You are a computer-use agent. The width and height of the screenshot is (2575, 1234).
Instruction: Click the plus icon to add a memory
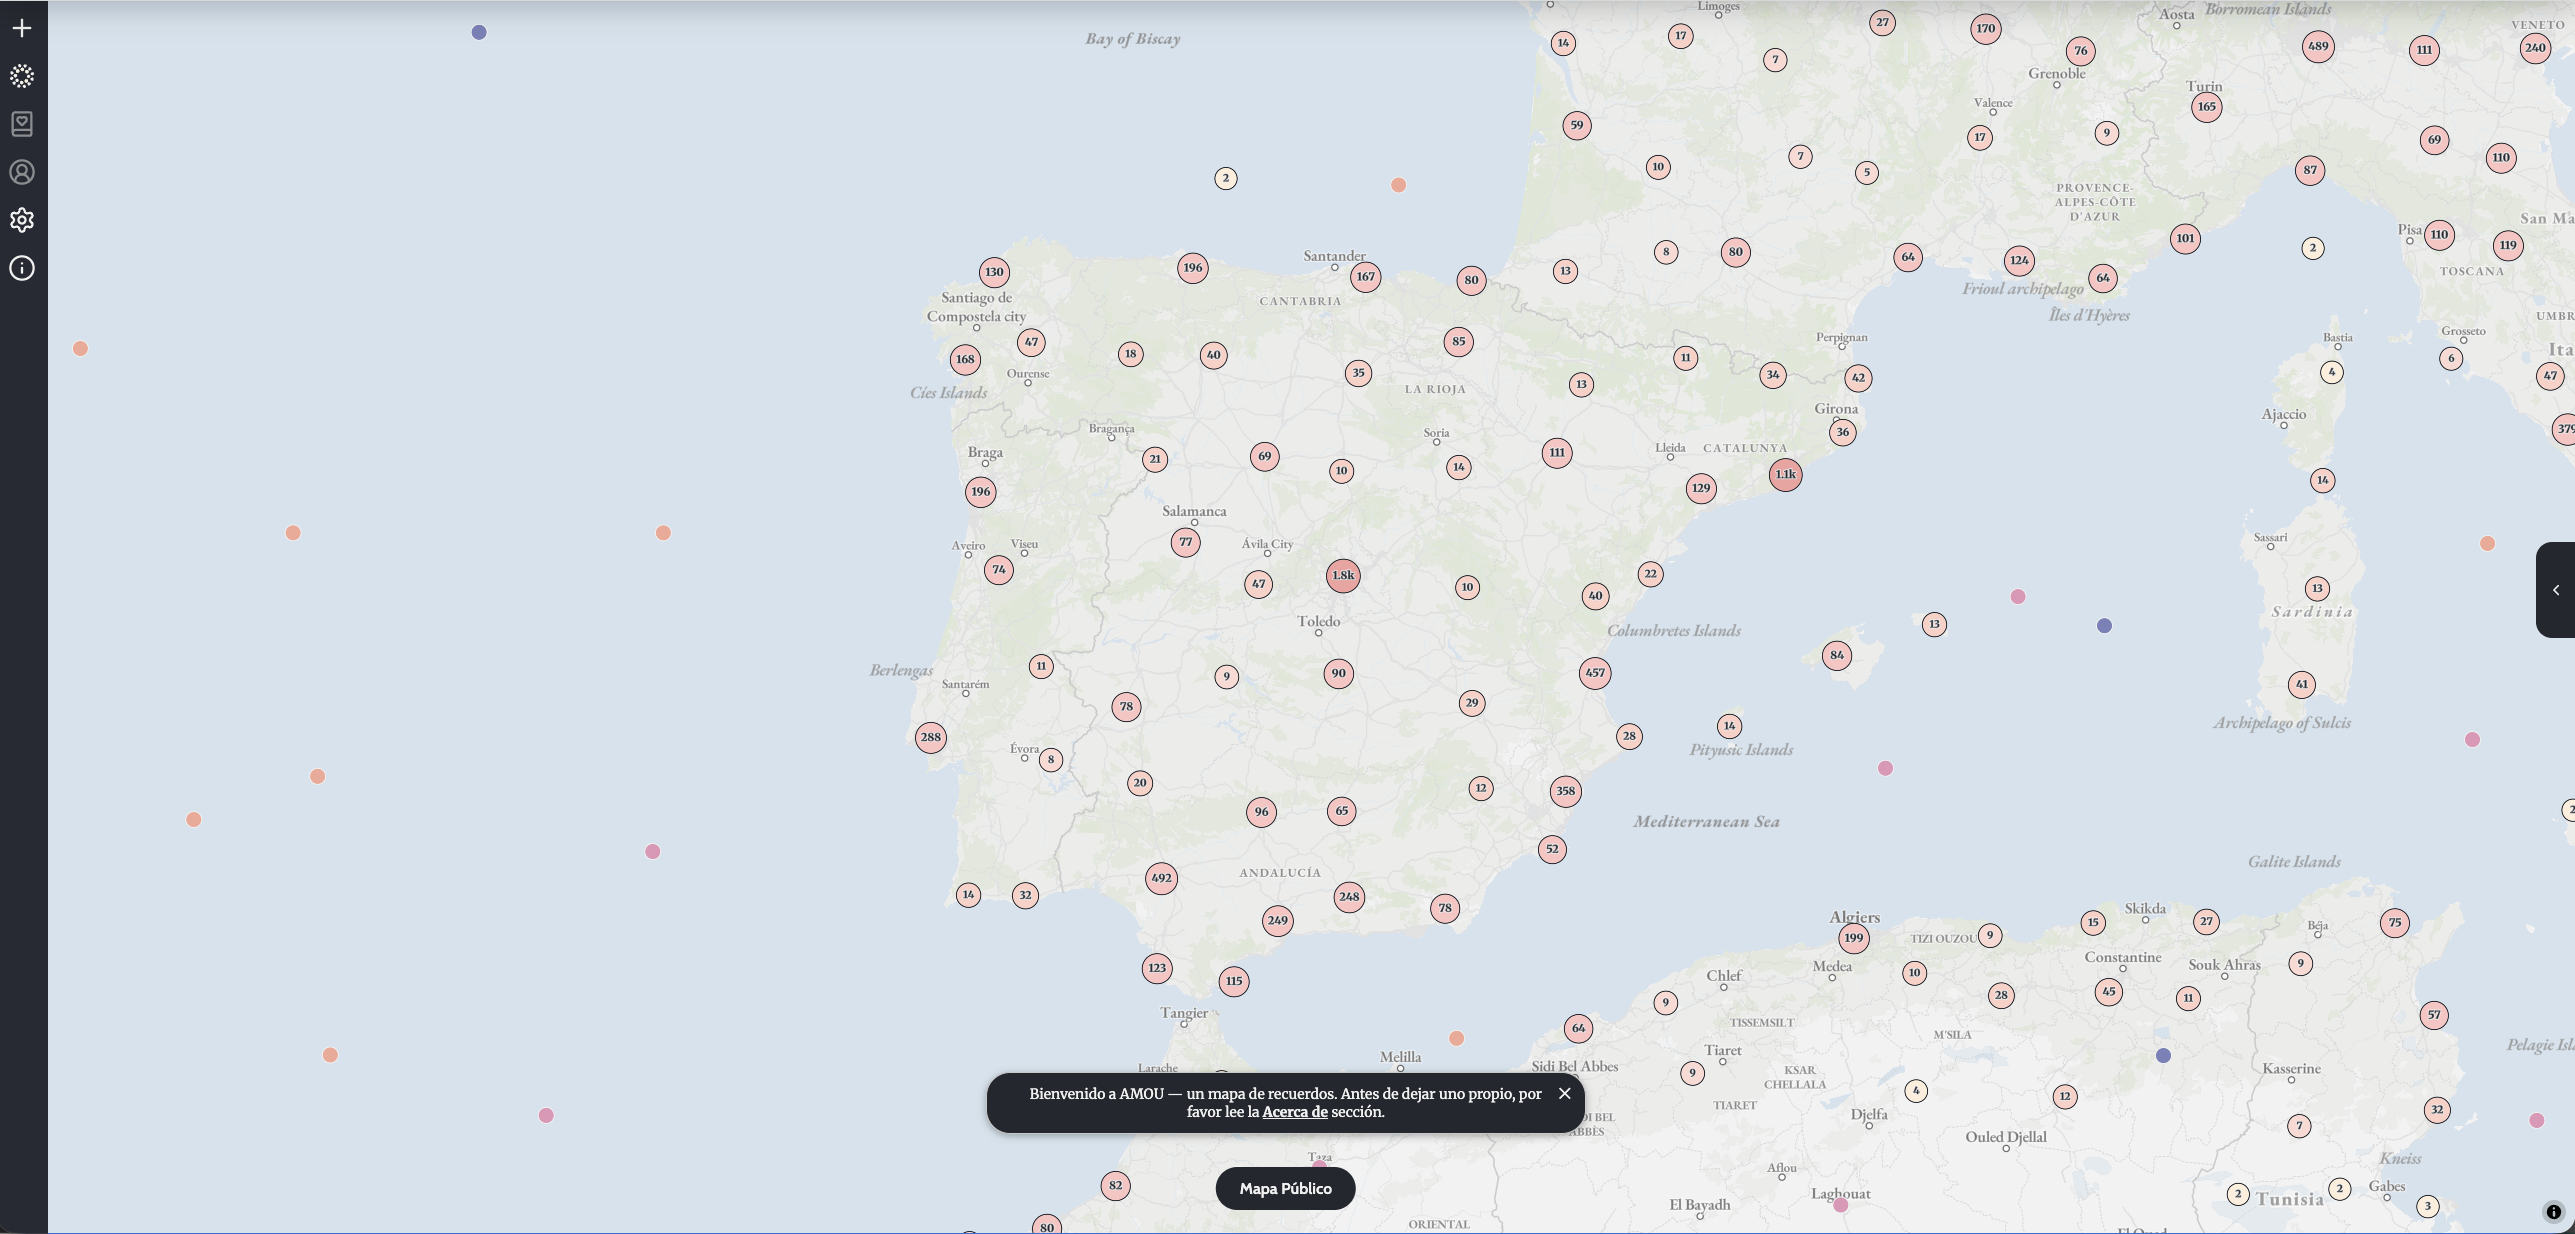click(22, 28)
